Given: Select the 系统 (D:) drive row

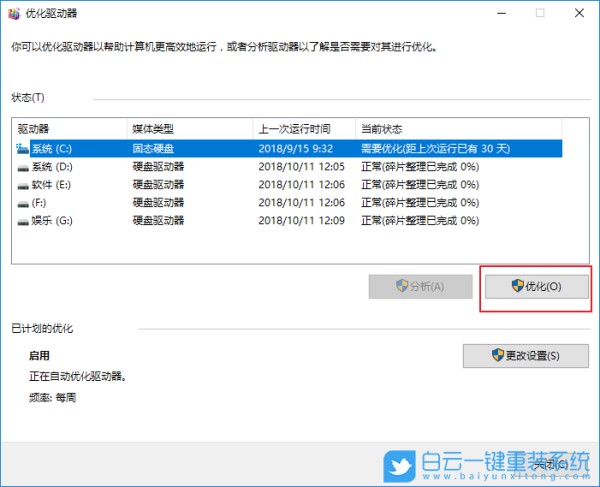Looking at the screenshot, I should pyautogui.click(x=289, y=167).
